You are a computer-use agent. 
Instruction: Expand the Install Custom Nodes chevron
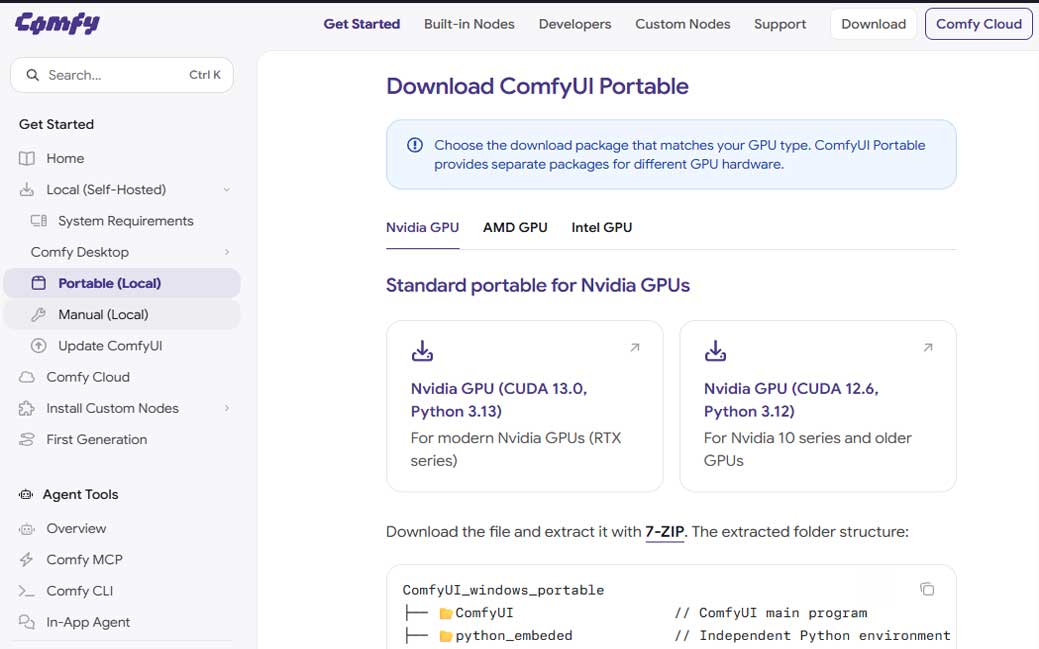[227, 408]
